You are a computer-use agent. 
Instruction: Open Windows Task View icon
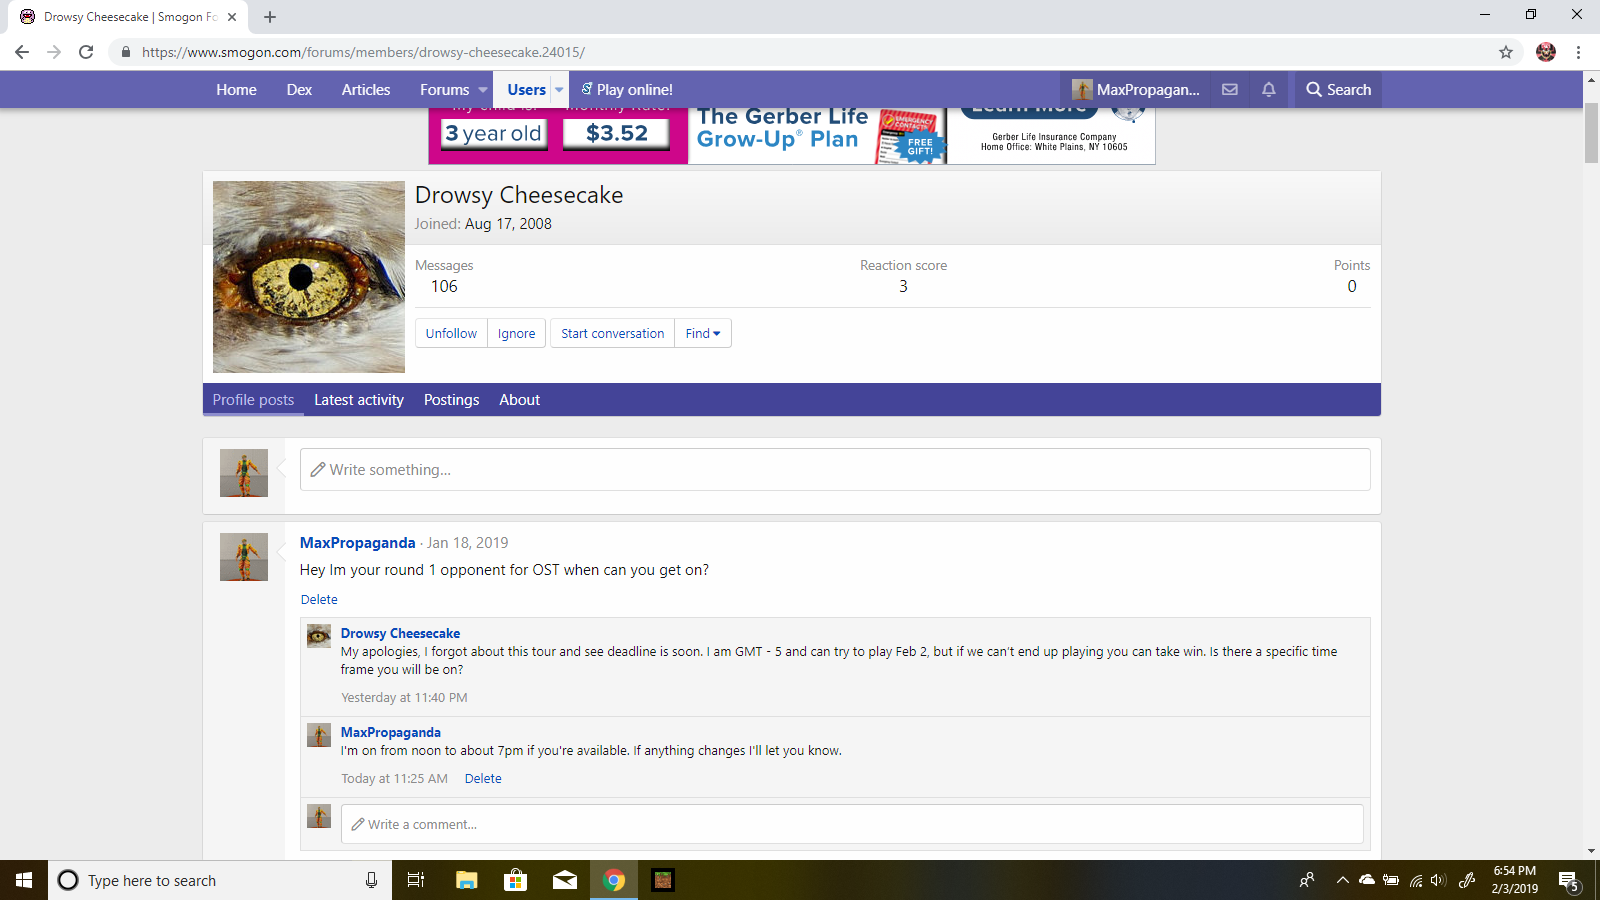point(416,880)
